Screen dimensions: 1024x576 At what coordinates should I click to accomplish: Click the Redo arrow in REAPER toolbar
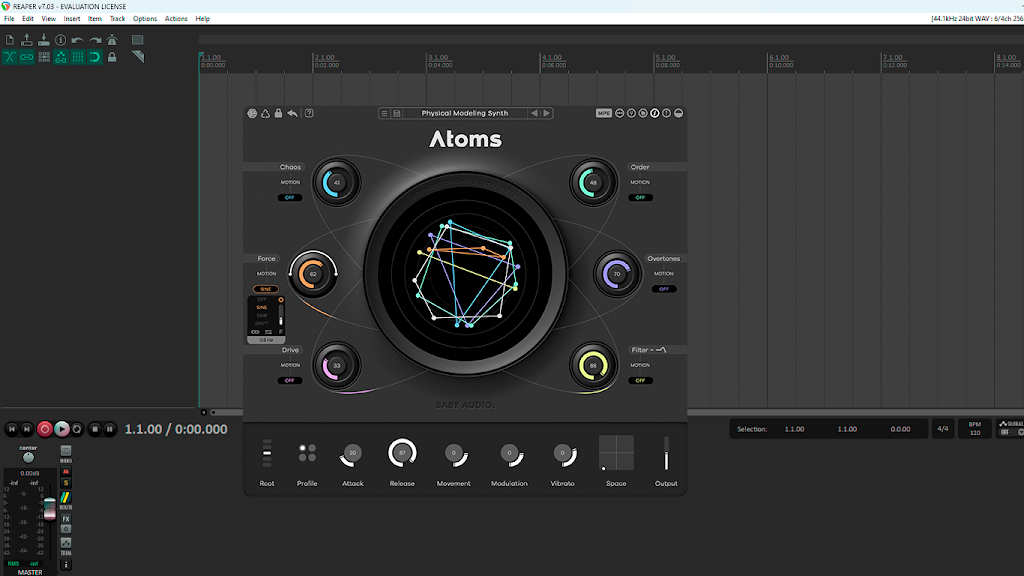(95, 40)
